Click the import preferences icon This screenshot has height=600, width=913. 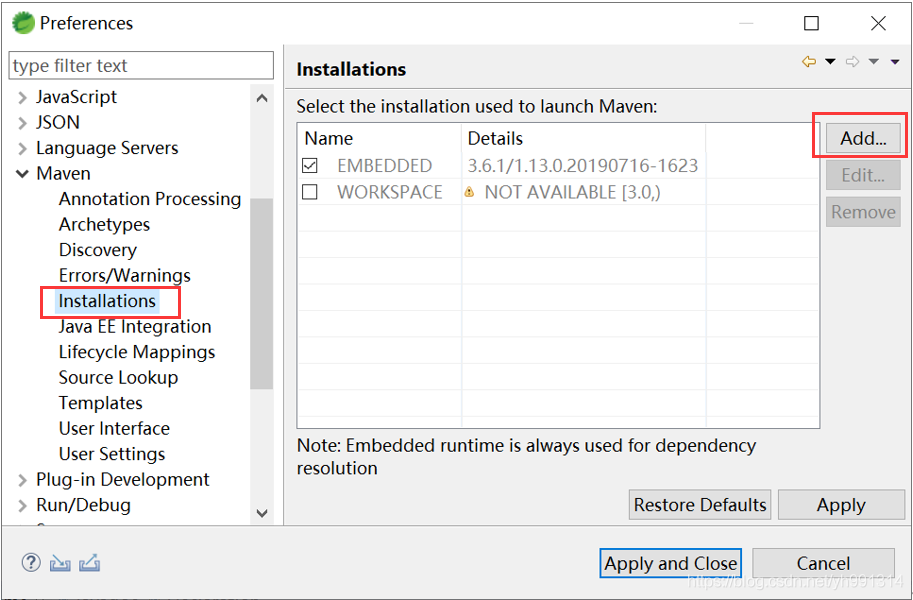click(x=60, y=563)
